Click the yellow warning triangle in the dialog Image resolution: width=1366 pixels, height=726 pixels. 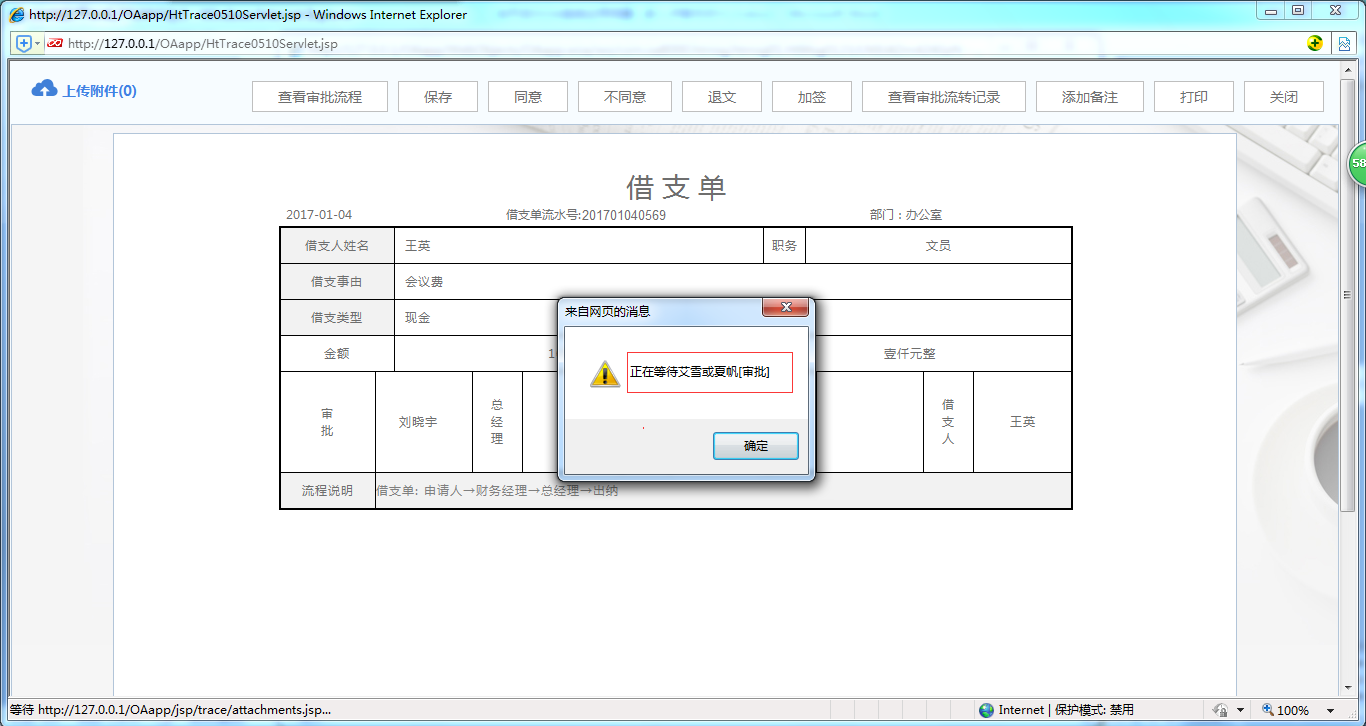(x=604, y=374)
